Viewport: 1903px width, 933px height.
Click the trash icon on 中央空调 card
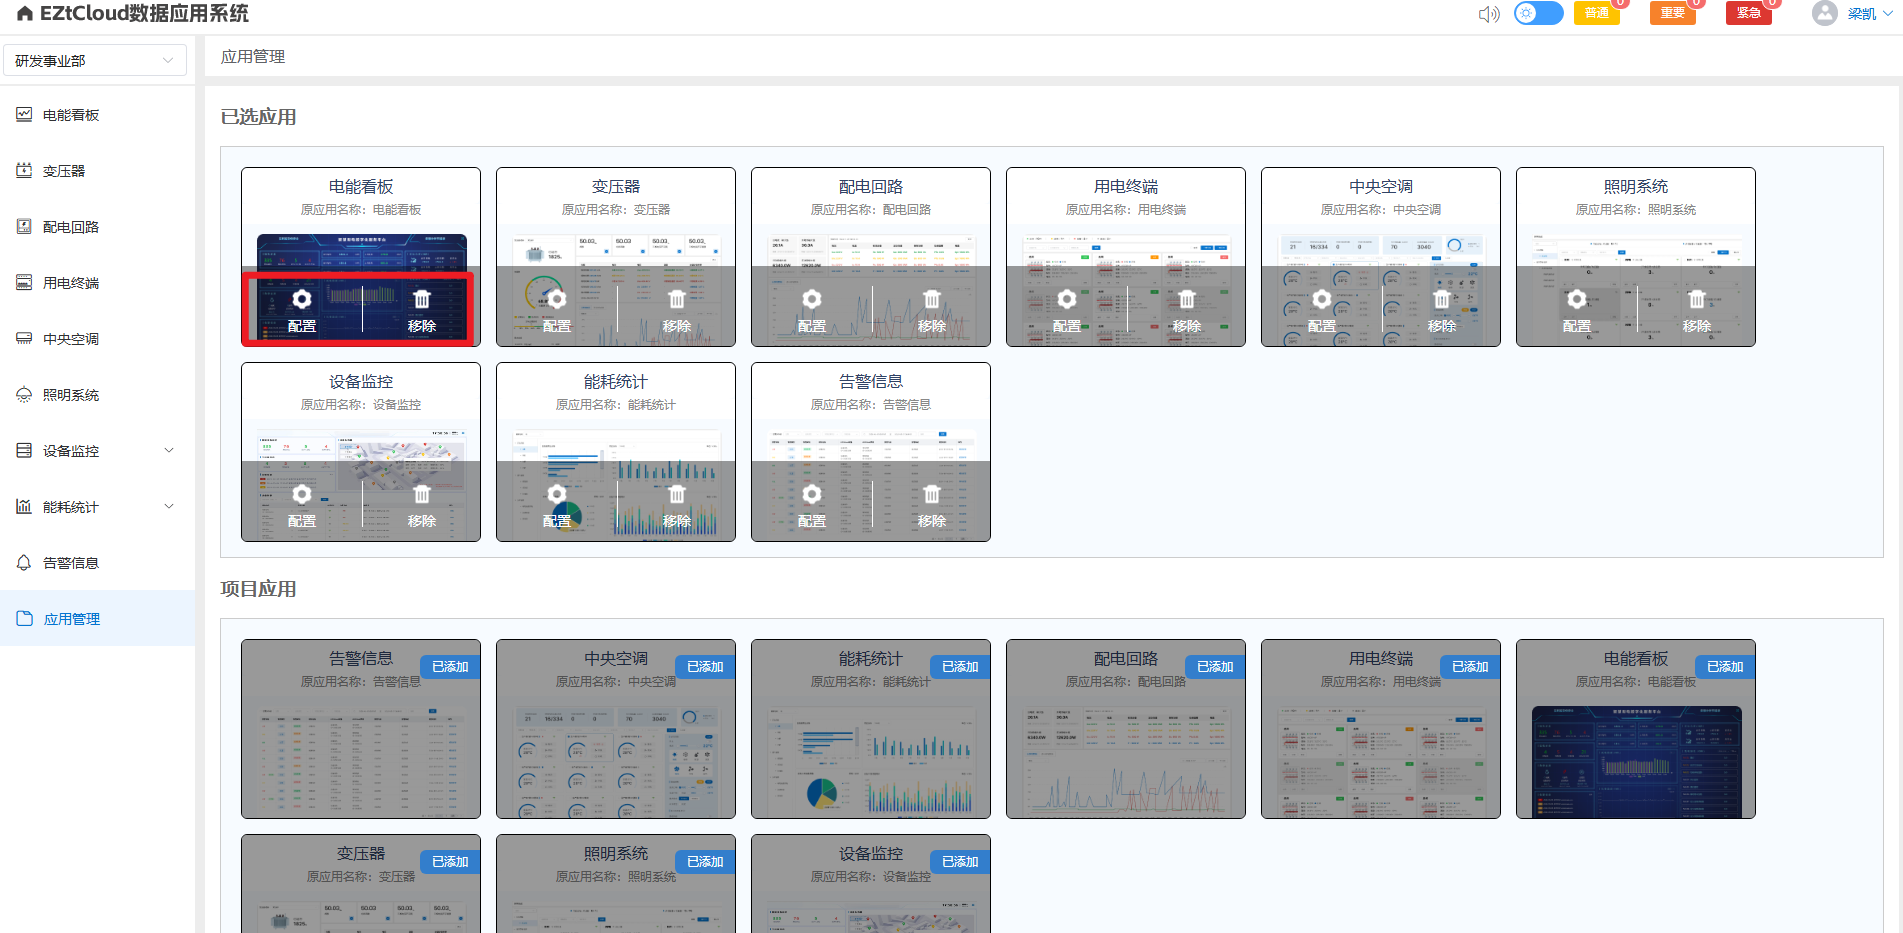[x=1442, y=300]
